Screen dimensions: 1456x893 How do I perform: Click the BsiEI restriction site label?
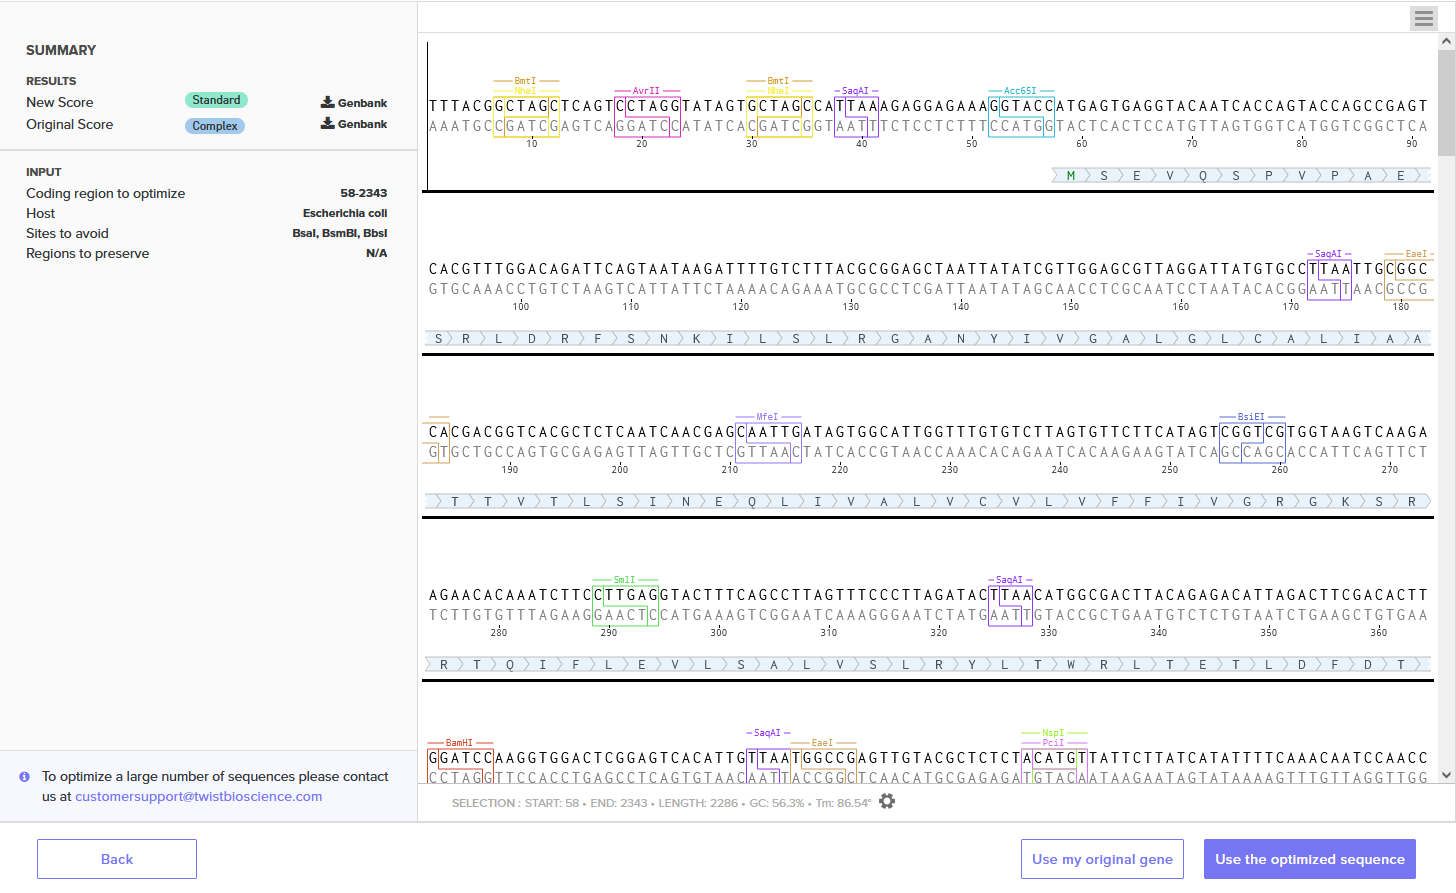(x=1251, y=417)
